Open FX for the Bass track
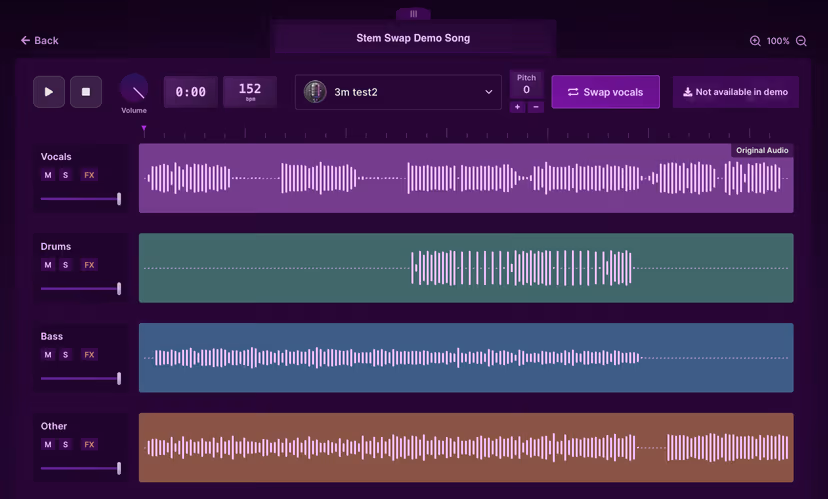 point(89,355)
